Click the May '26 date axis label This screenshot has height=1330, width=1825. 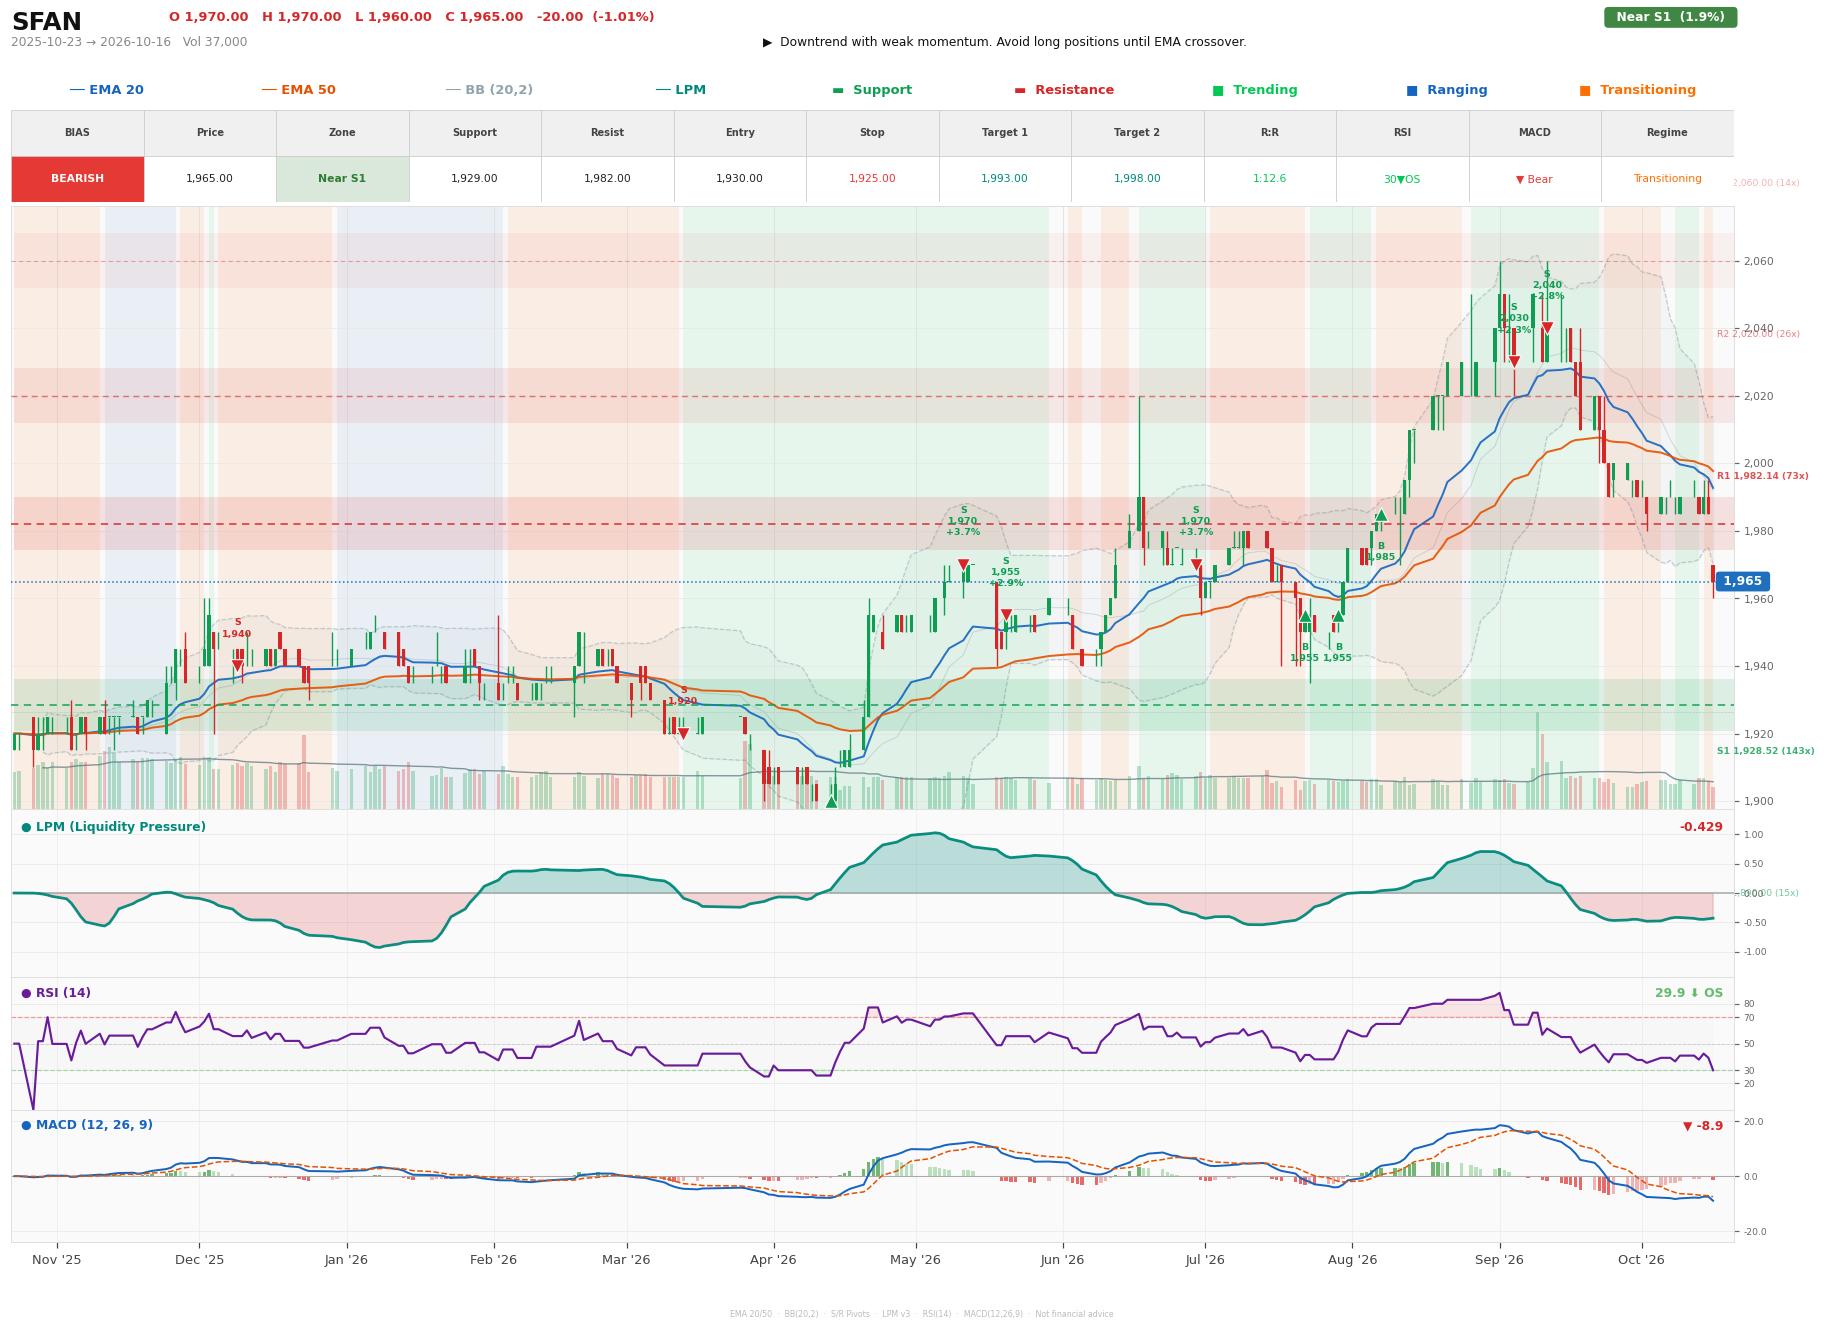click(915, 1260)
